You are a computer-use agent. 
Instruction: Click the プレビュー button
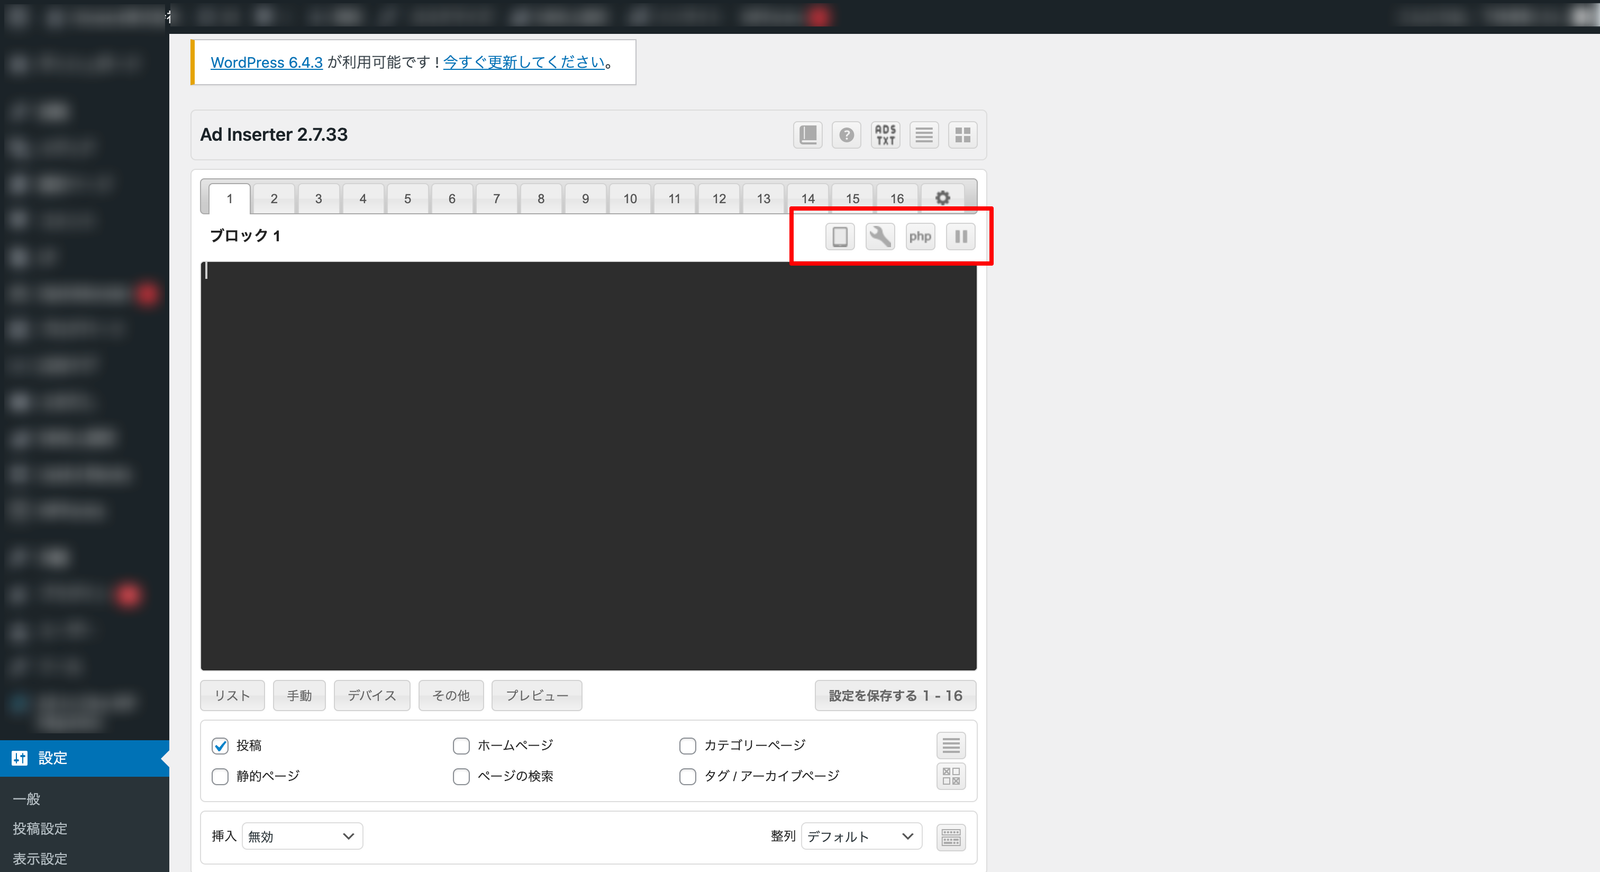pyautogui.click(x=537, y=696)
